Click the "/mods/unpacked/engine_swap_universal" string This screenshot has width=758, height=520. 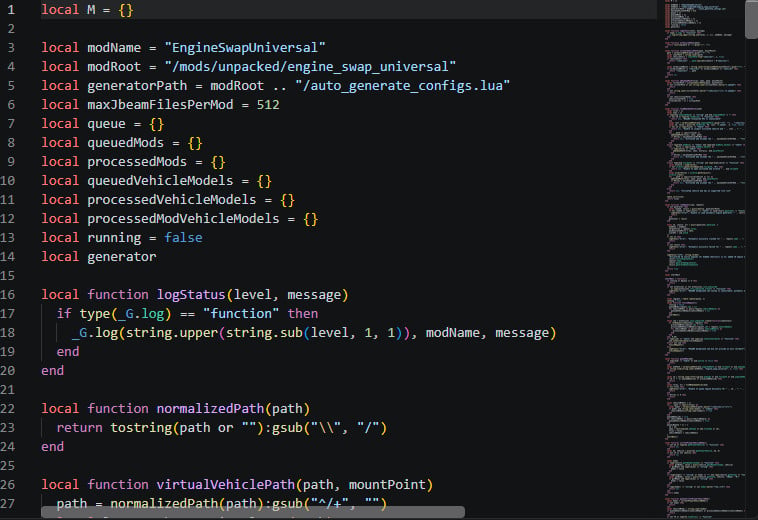tap(310, 67)
